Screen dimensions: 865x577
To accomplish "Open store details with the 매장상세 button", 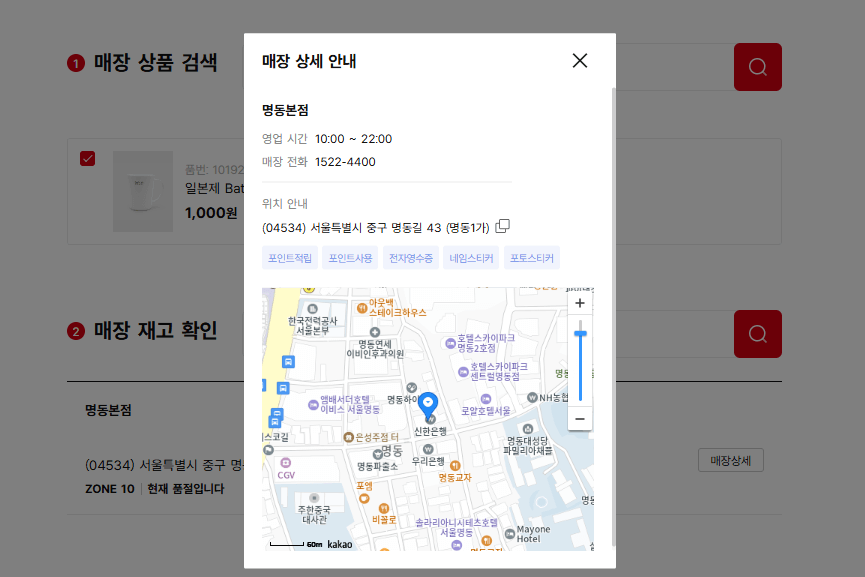I will tap(730, 460).
